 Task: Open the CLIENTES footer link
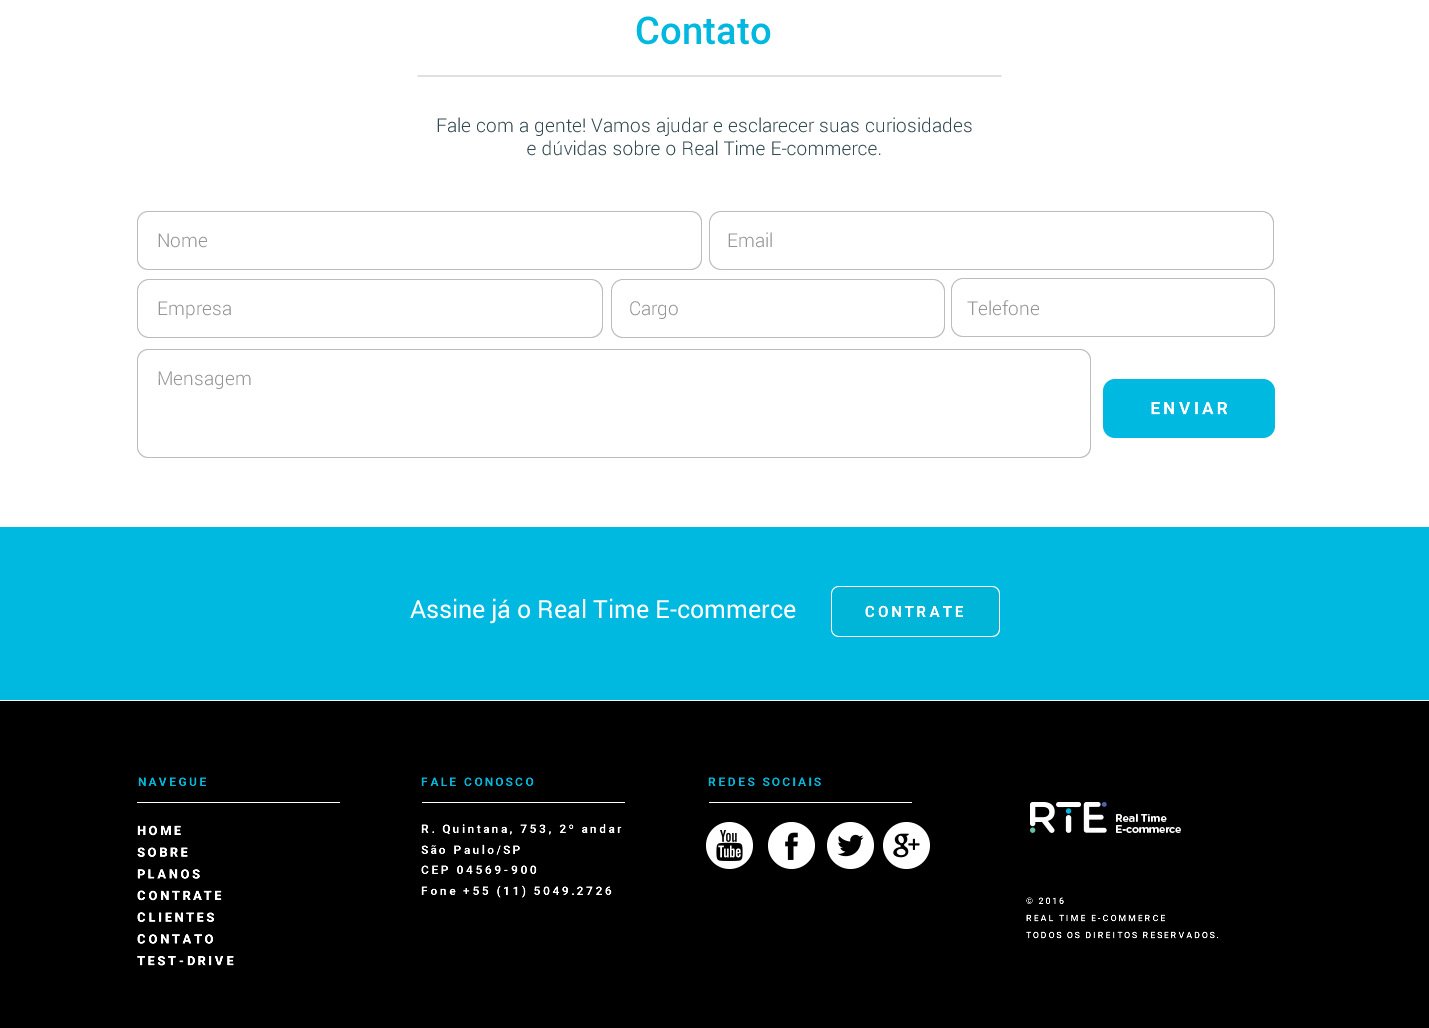click(x=176, y=918)
